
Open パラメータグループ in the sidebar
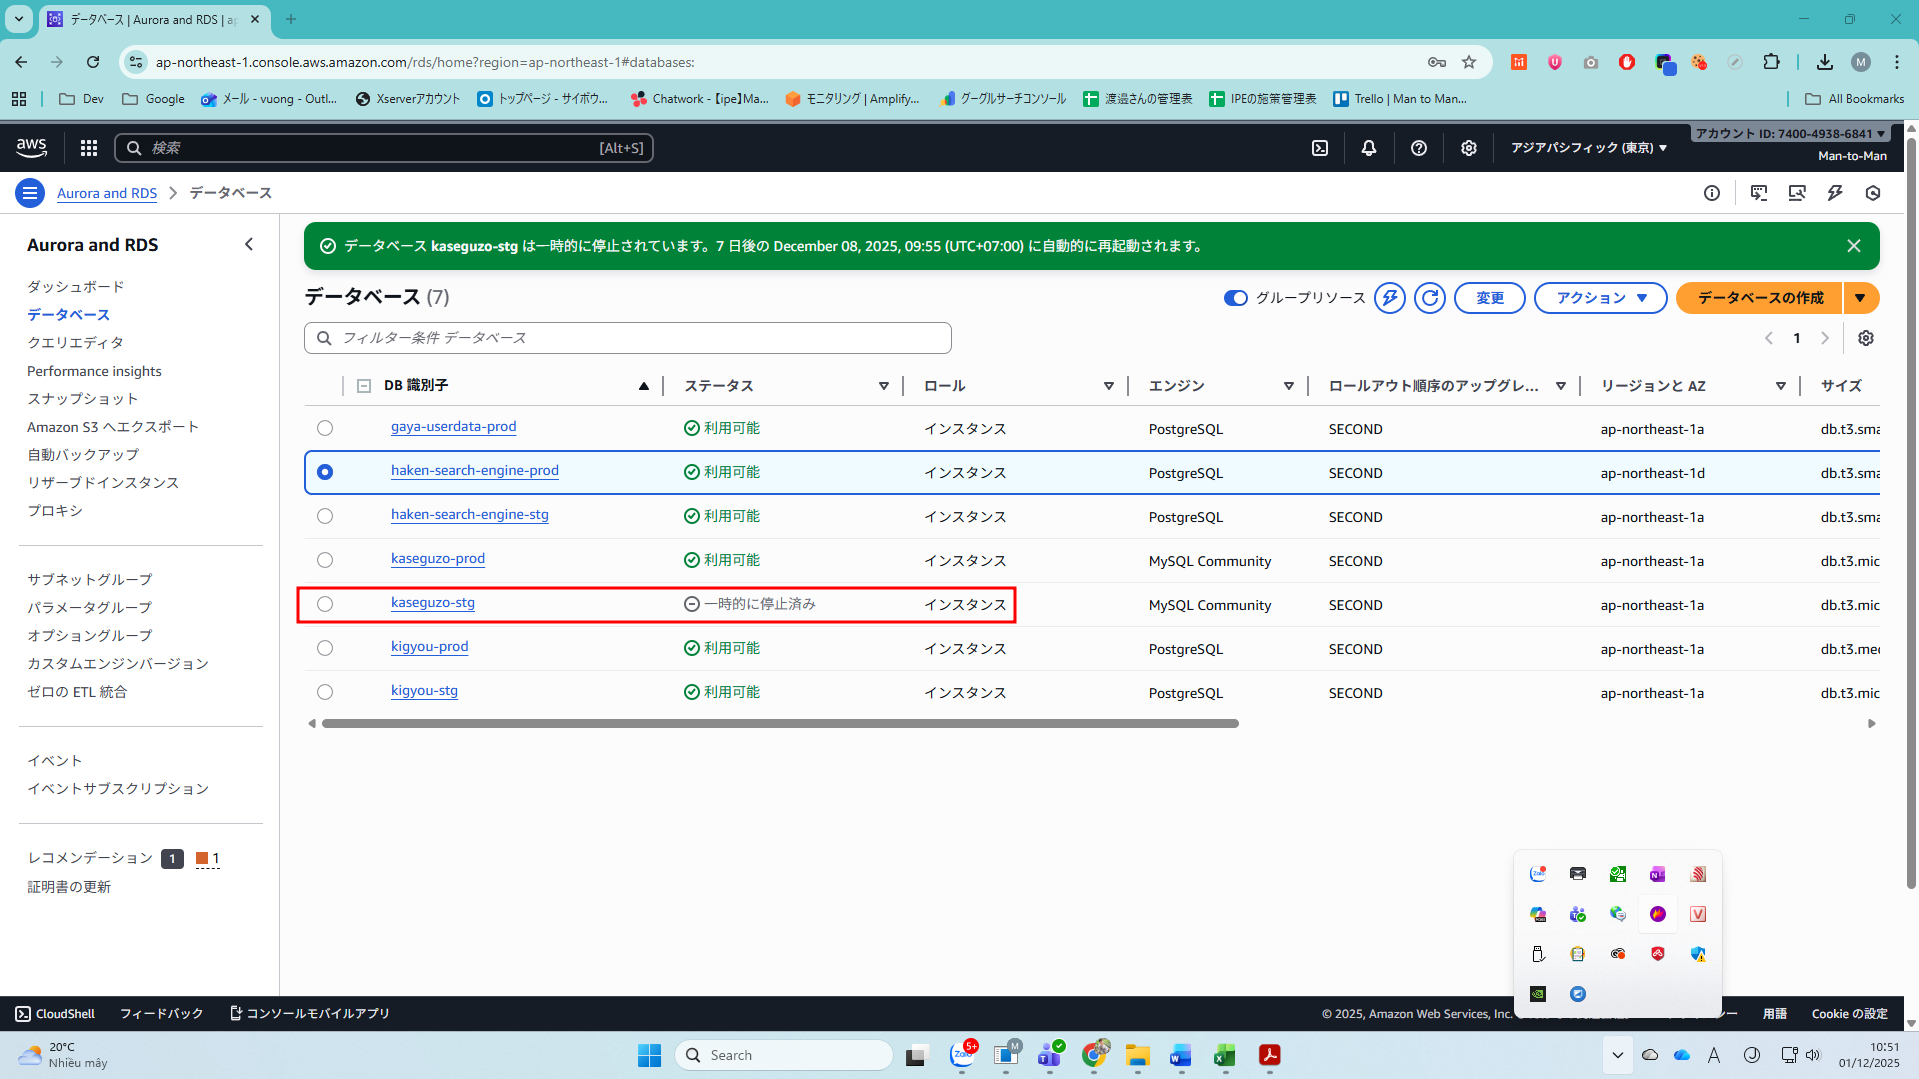point(90,608)
